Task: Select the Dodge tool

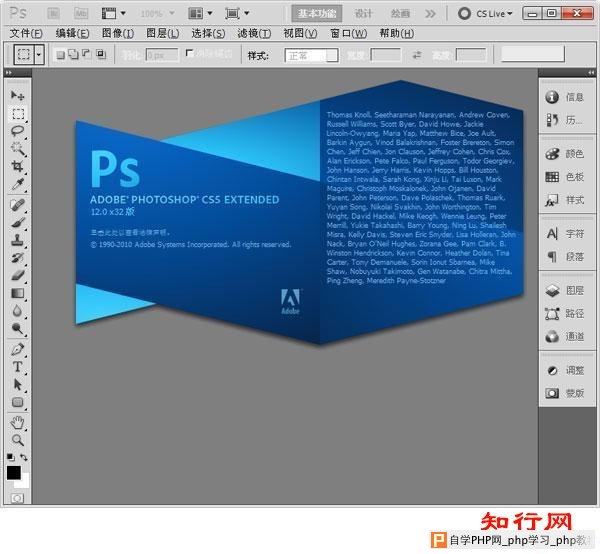Action: click(x=17, y=329)
